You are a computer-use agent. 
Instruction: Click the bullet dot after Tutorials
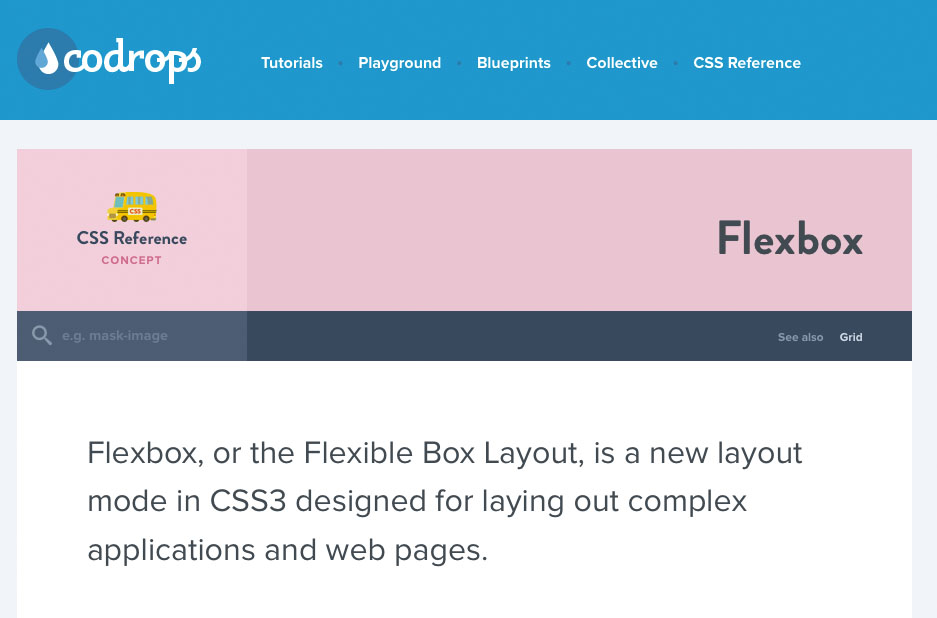pos(340,62)
